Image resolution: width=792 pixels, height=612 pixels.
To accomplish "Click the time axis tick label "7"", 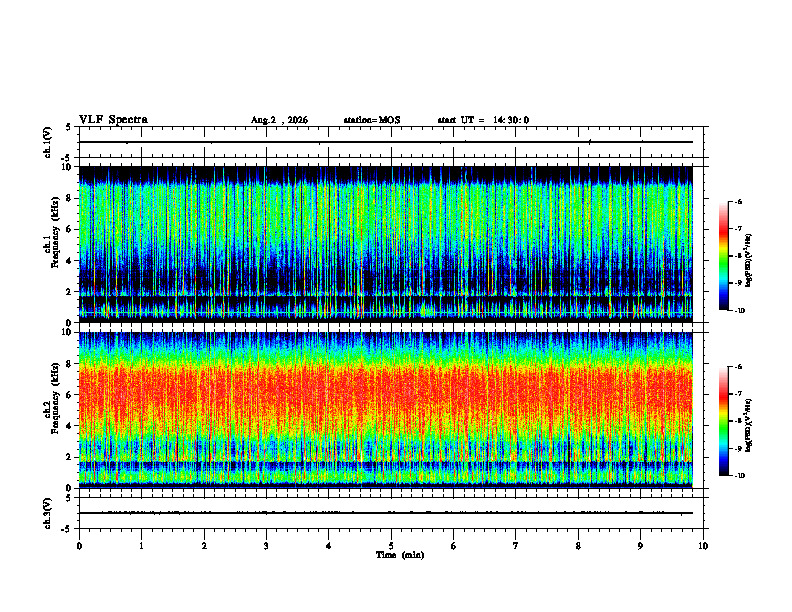I will (x=516, y=546).
